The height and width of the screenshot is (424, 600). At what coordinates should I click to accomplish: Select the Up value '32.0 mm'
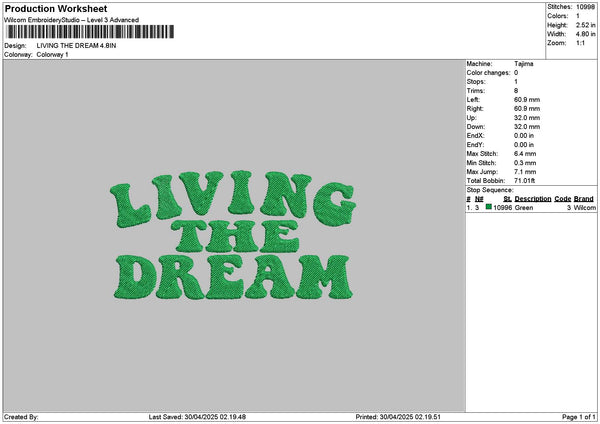click(x=527, y=118)
